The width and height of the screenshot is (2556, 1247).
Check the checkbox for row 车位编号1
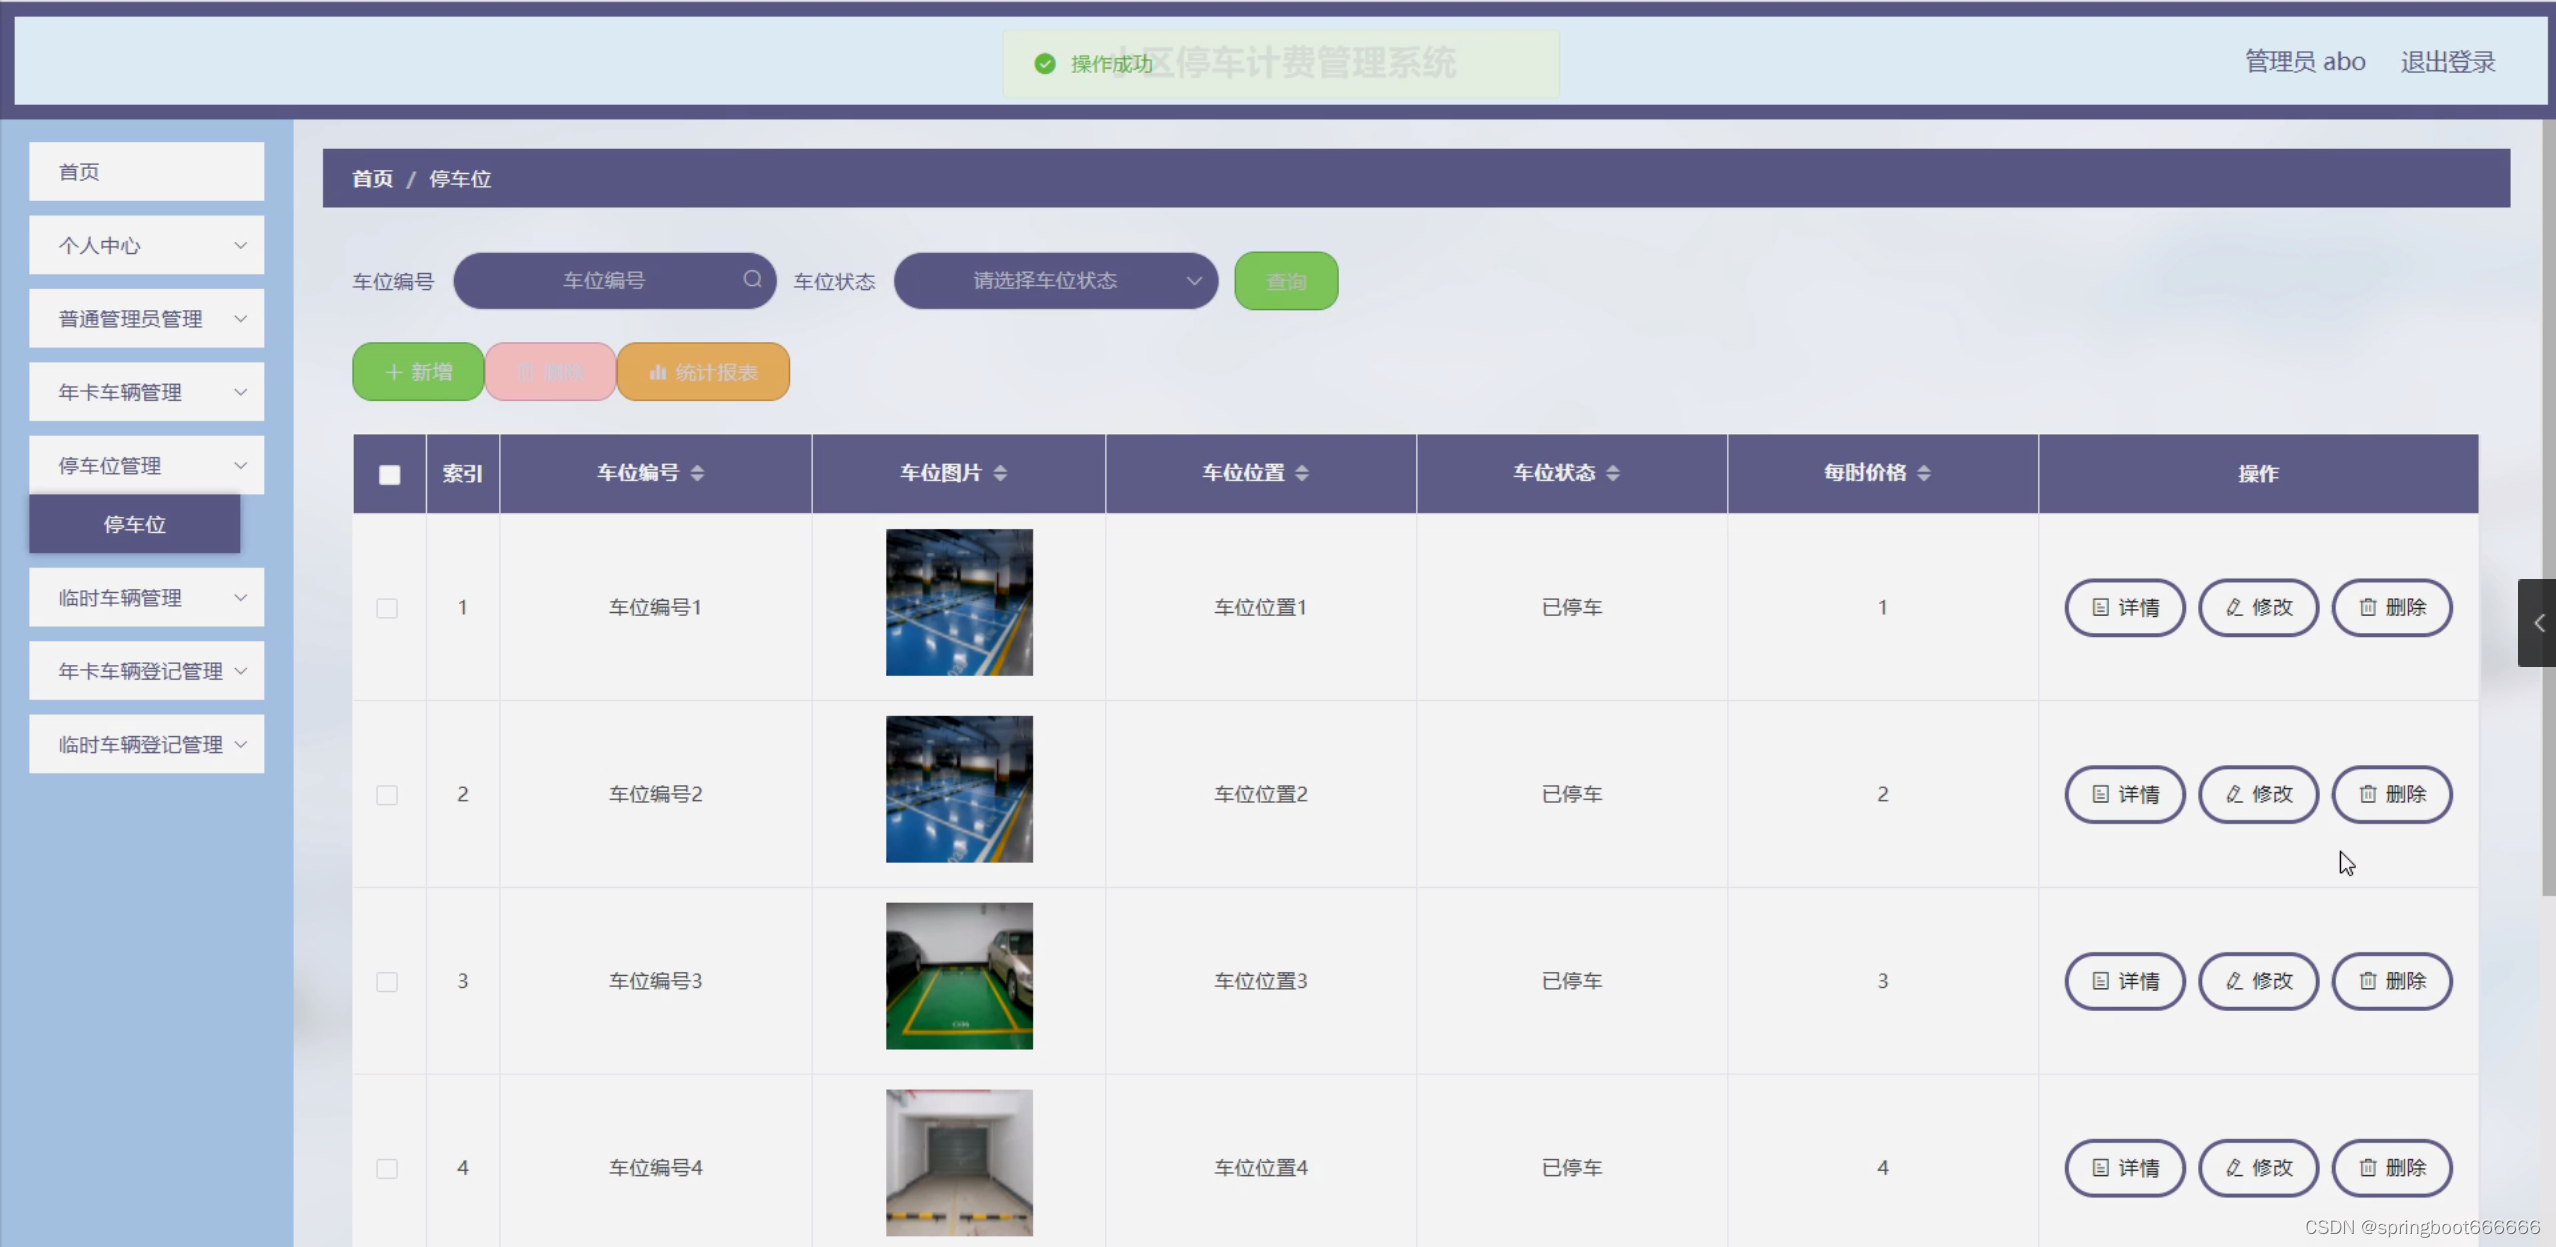[387, 608]
